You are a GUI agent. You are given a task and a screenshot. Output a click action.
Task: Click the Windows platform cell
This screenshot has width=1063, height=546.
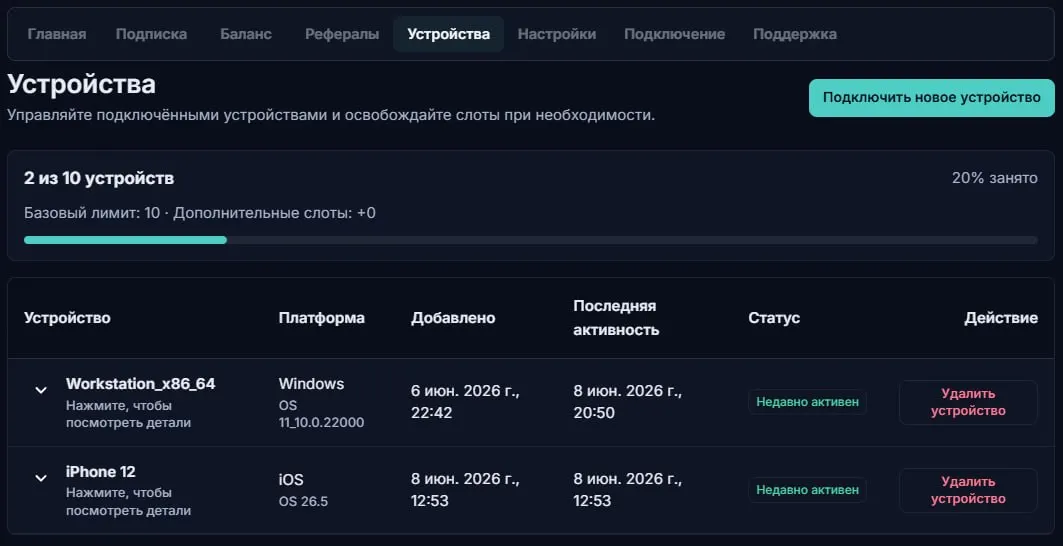[x=311, y=384]
